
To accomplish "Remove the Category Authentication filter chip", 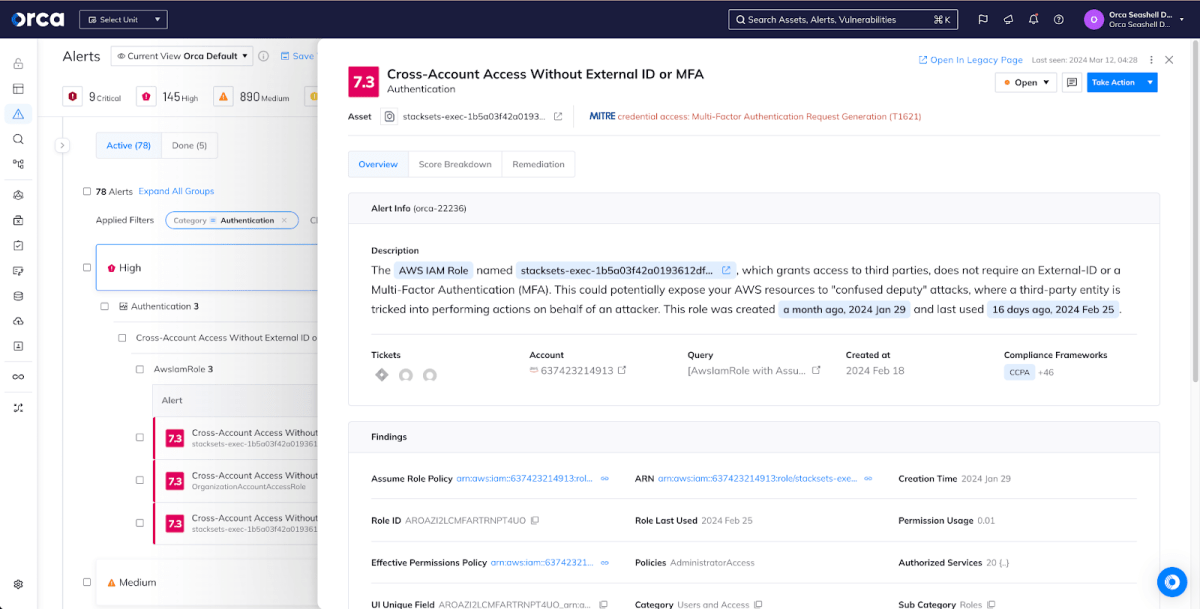I will tap(284, 220).
